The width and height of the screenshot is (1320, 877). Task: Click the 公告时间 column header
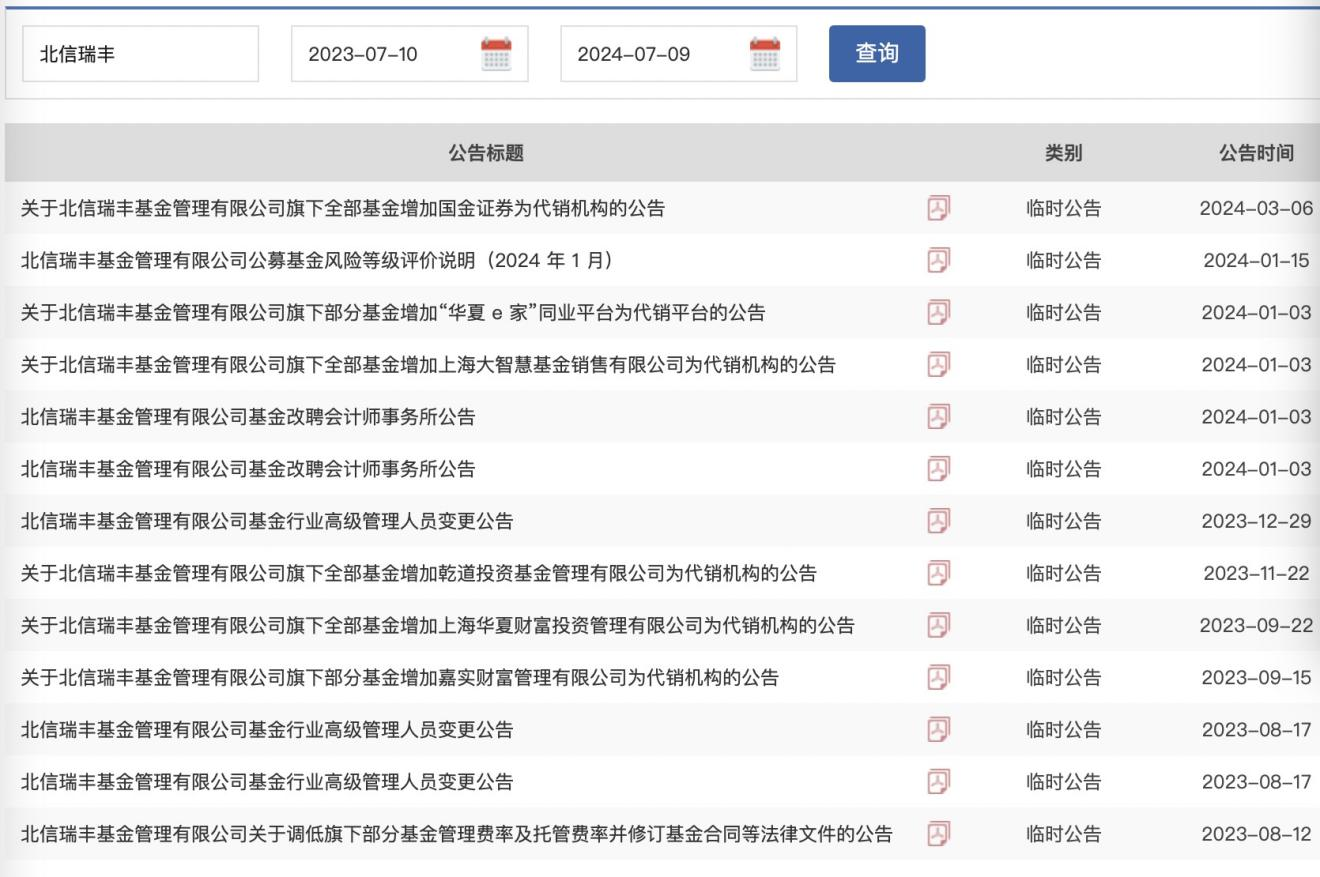coord(1256,153)
